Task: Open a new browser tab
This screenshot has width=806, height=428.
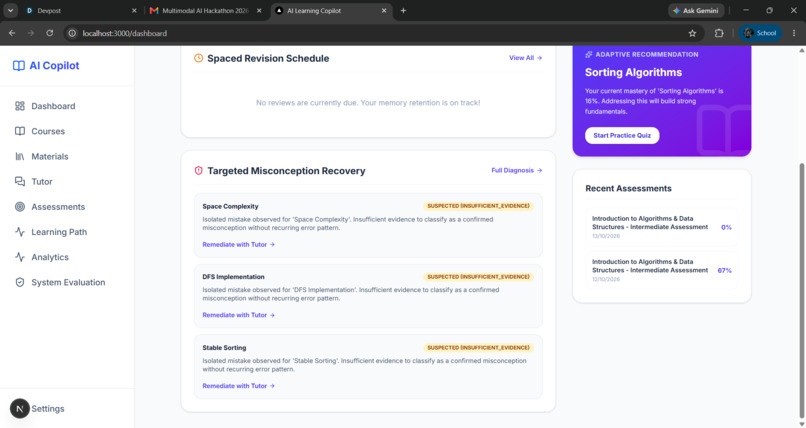Action: (404, 10)
